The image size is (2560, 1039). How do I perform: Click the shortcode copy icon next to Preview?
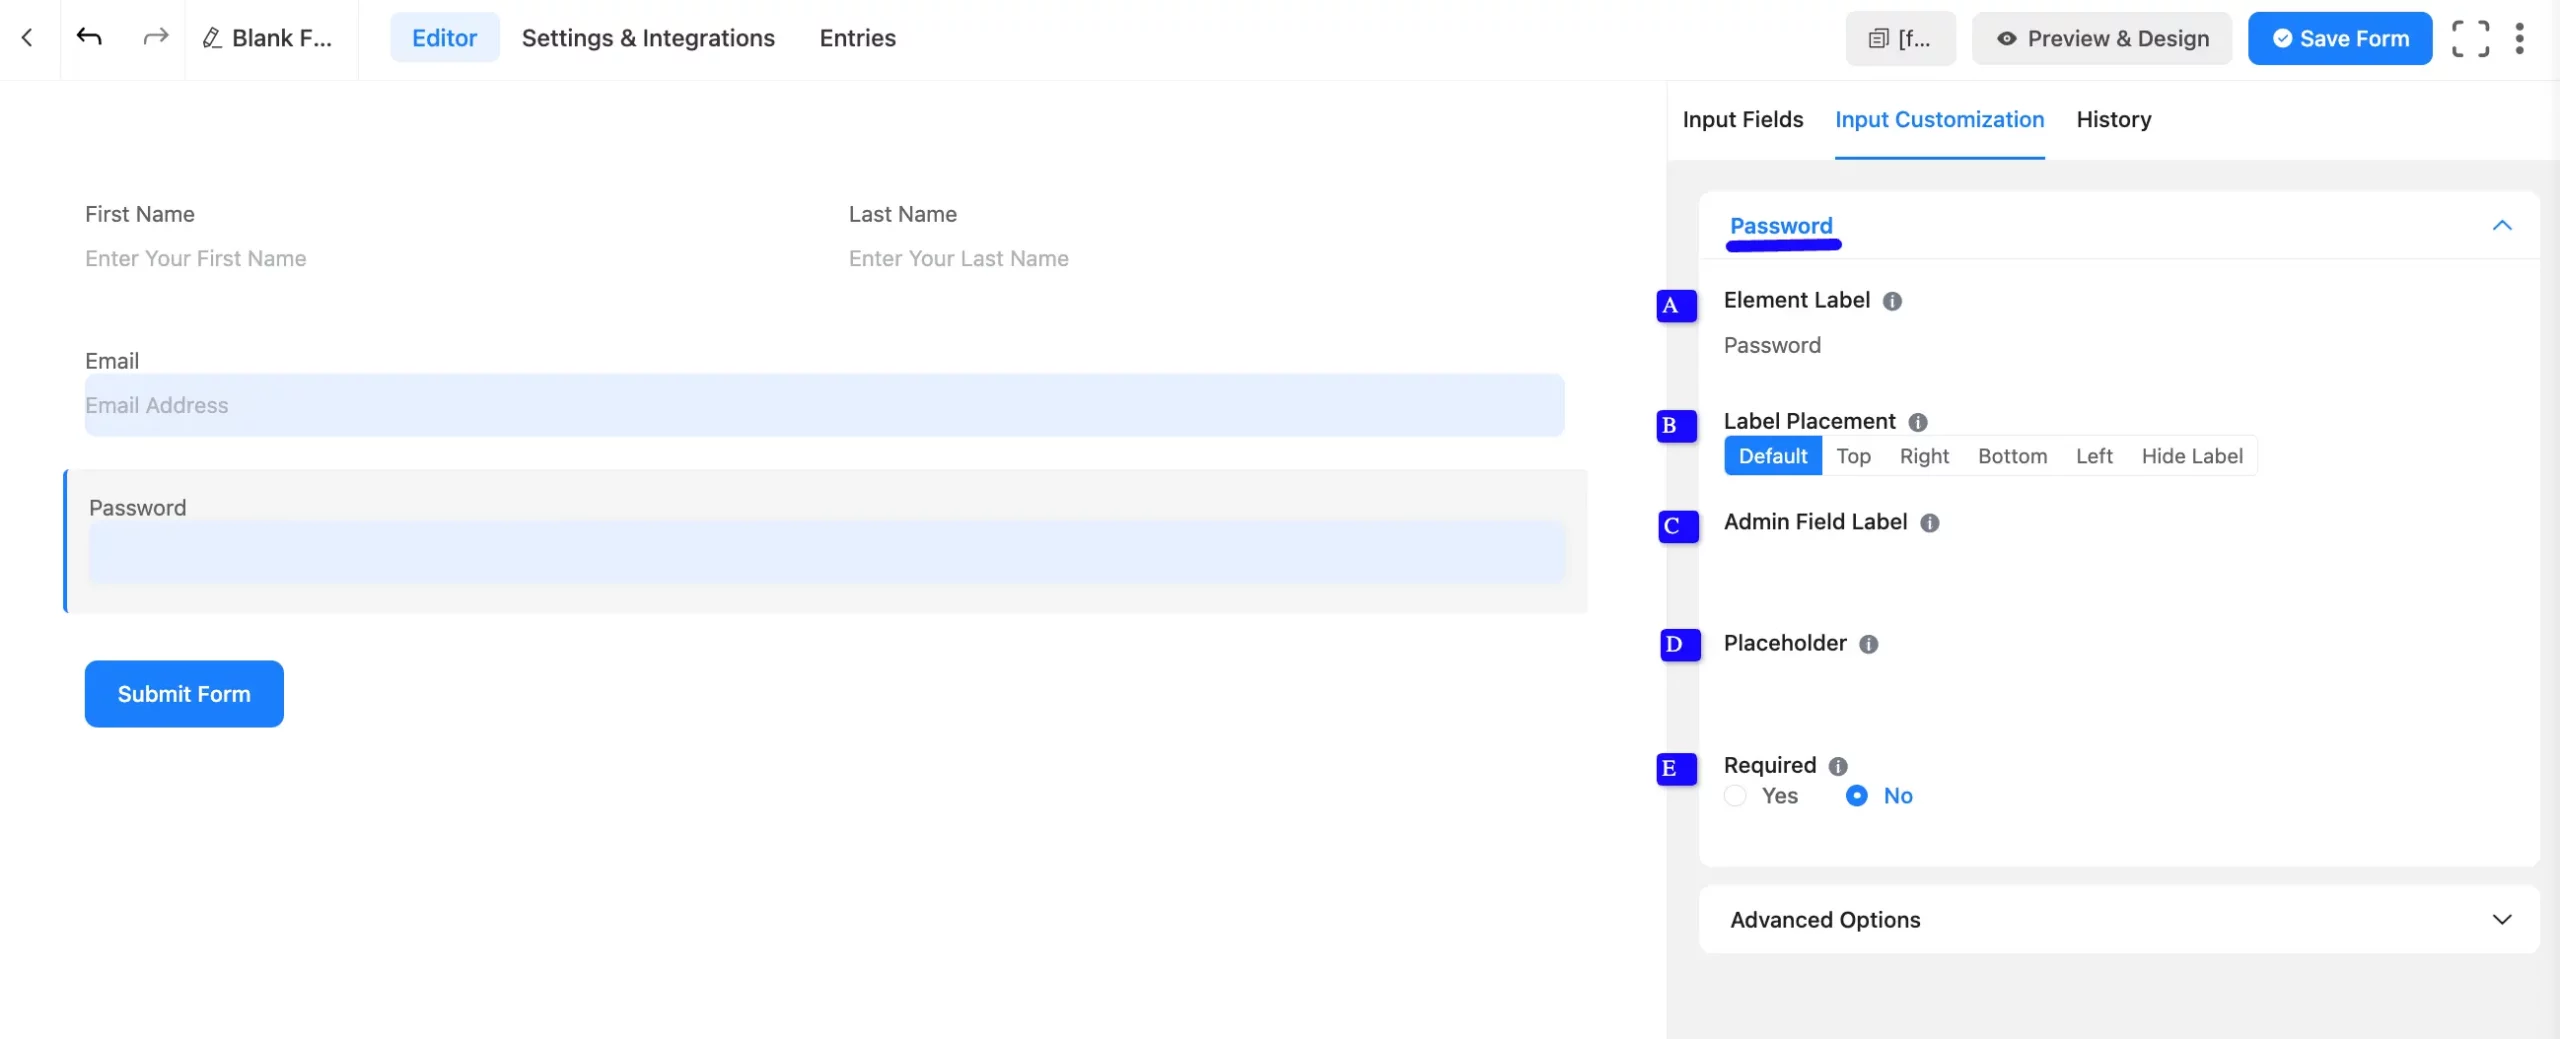point(1880,38)
